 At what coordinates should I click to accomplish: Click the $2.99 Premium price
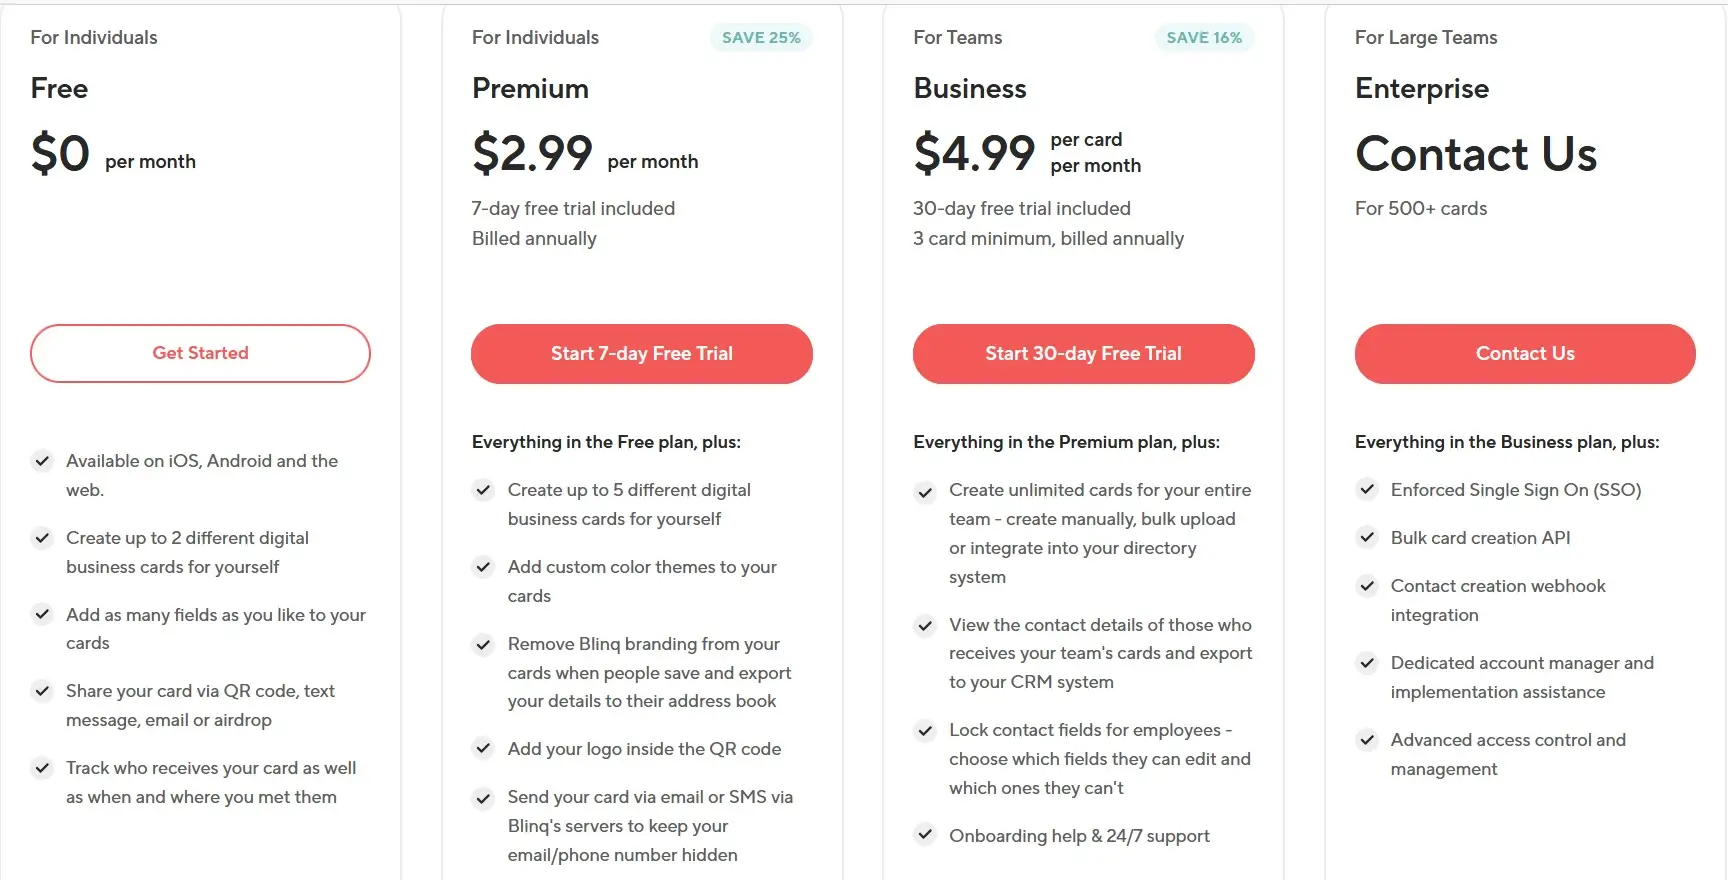[532, 154]
